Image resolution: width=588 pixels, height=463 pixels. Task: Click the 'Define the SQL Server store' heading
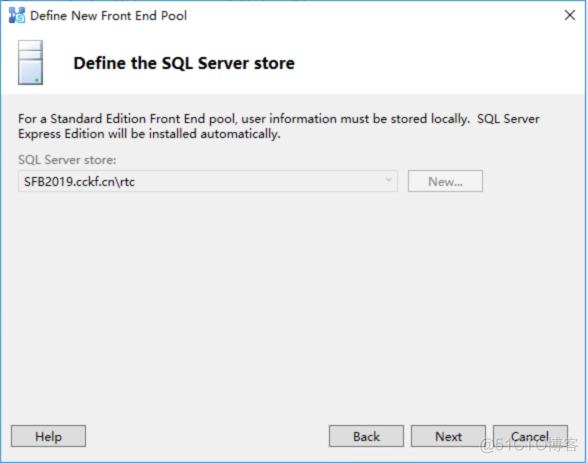coord(184,63)
